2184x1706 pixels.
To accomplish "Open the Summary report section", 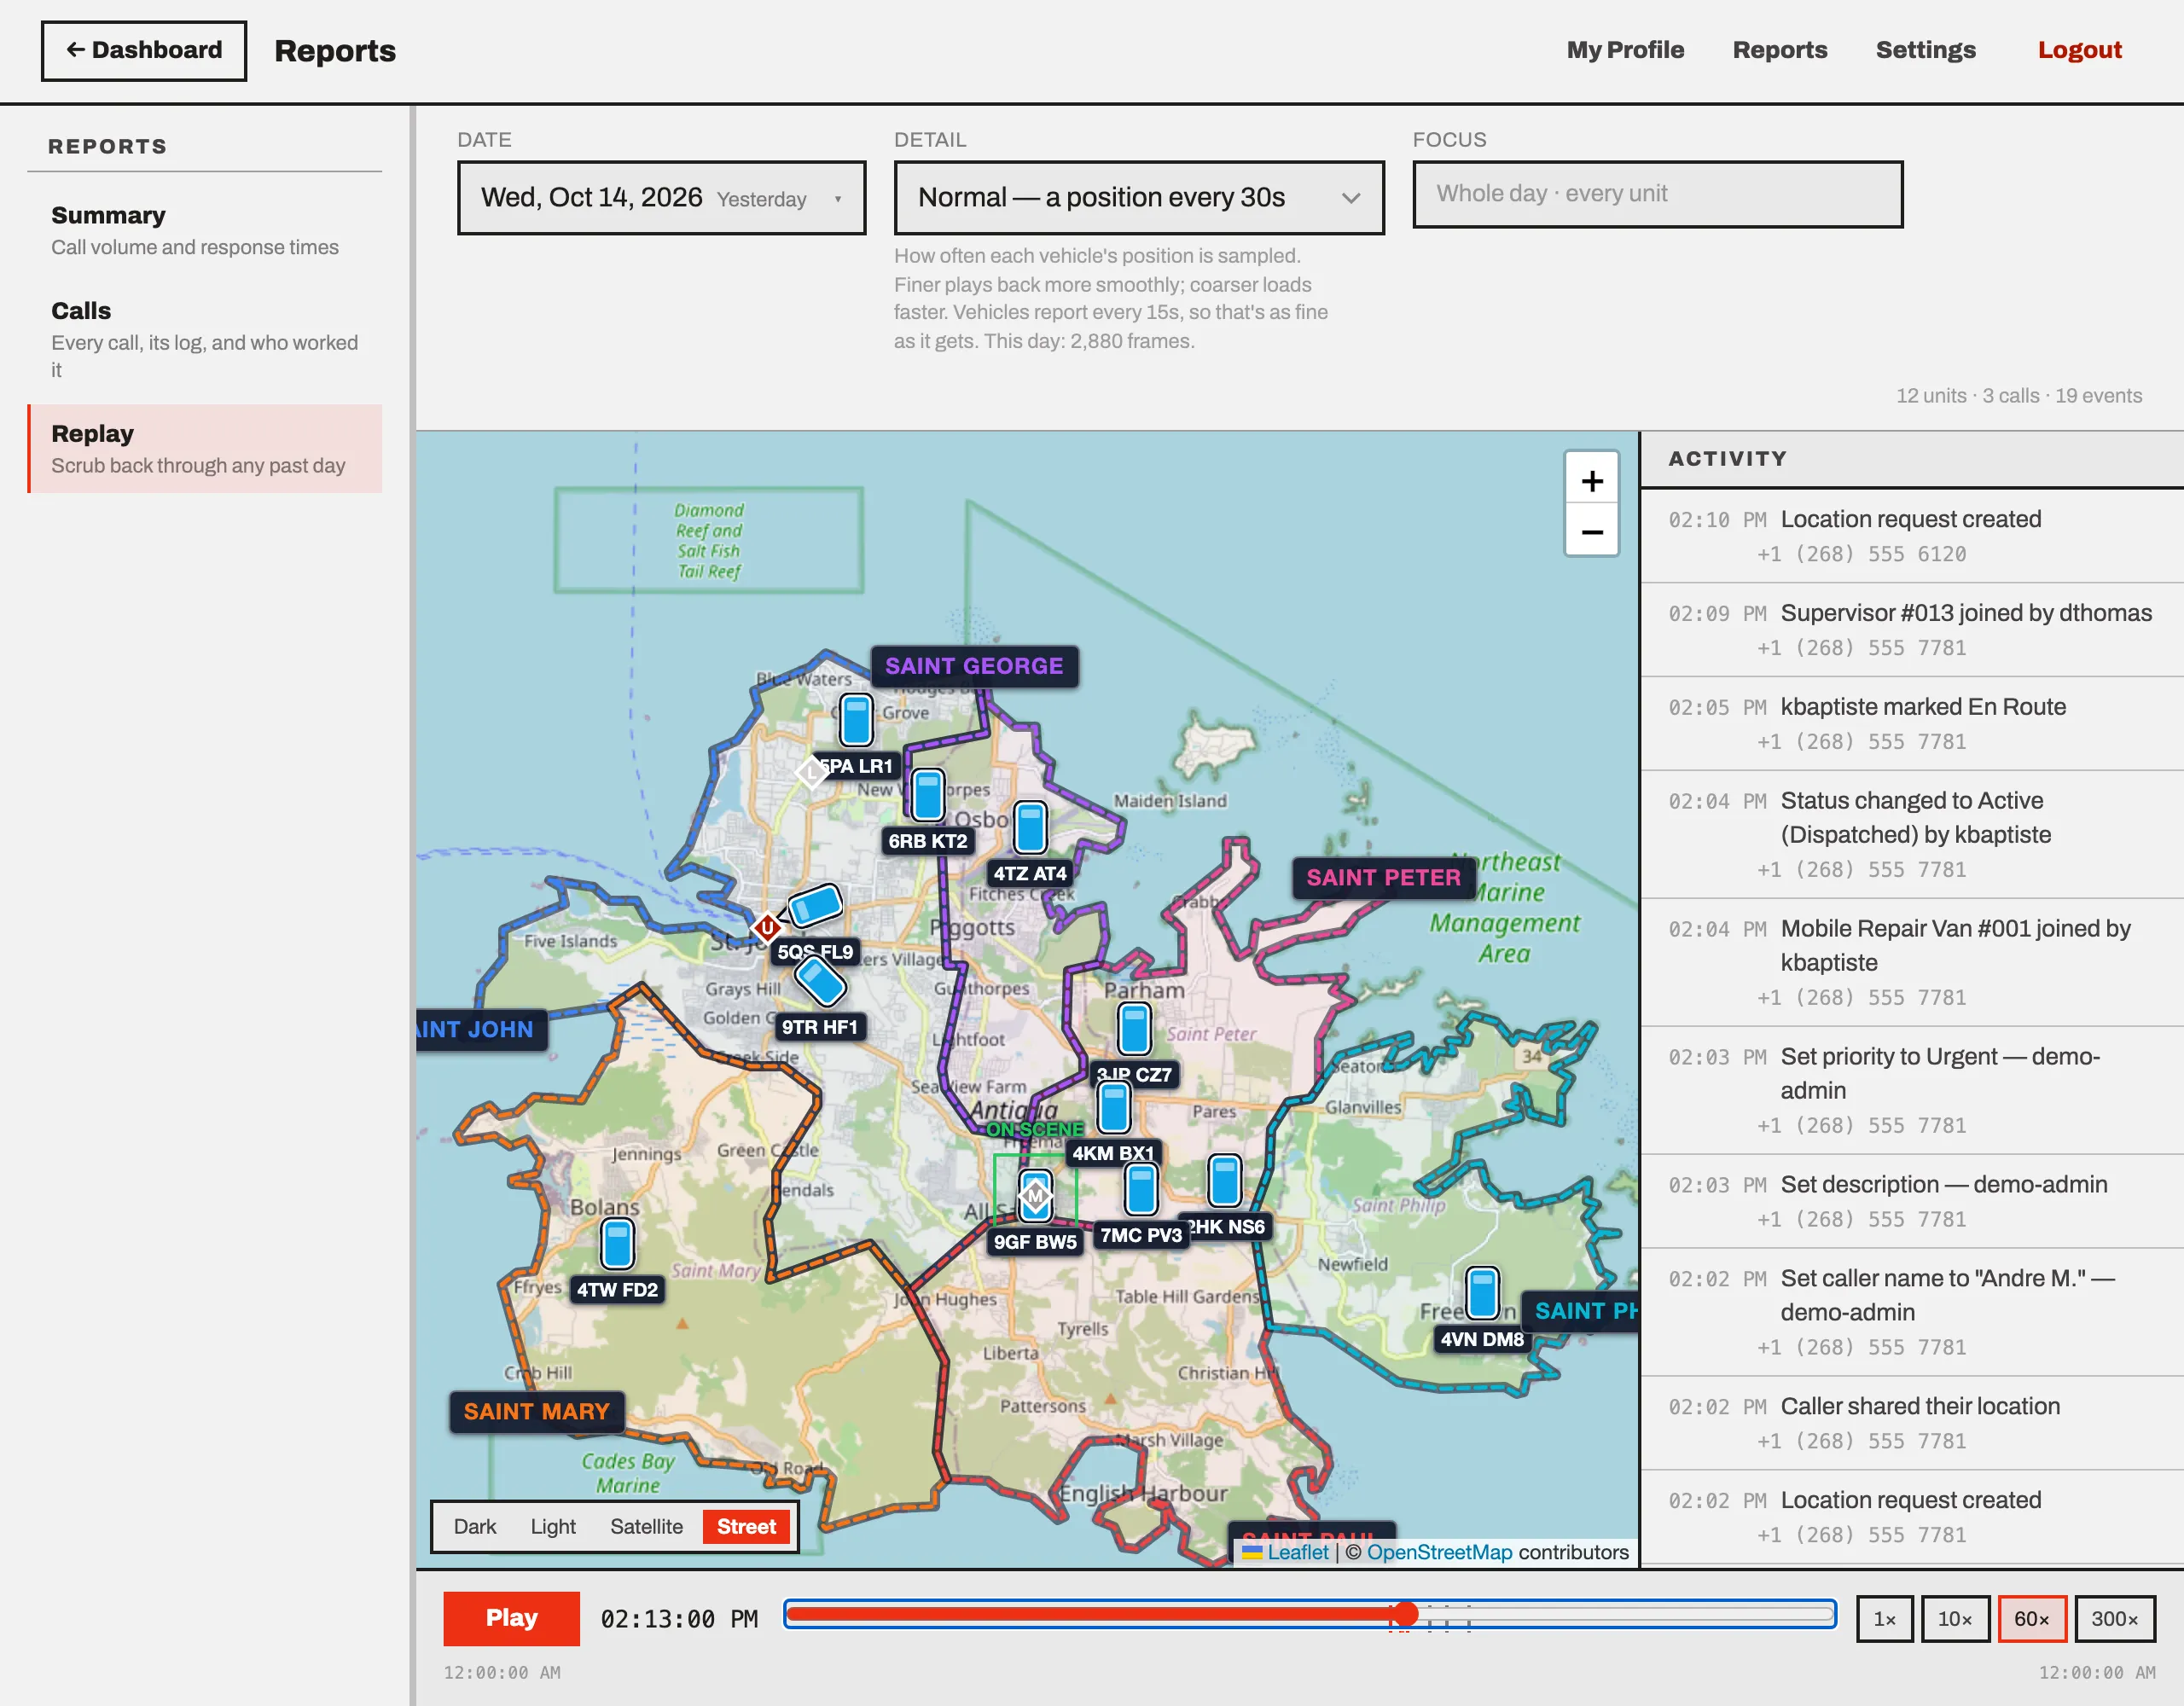I will 205,231.
